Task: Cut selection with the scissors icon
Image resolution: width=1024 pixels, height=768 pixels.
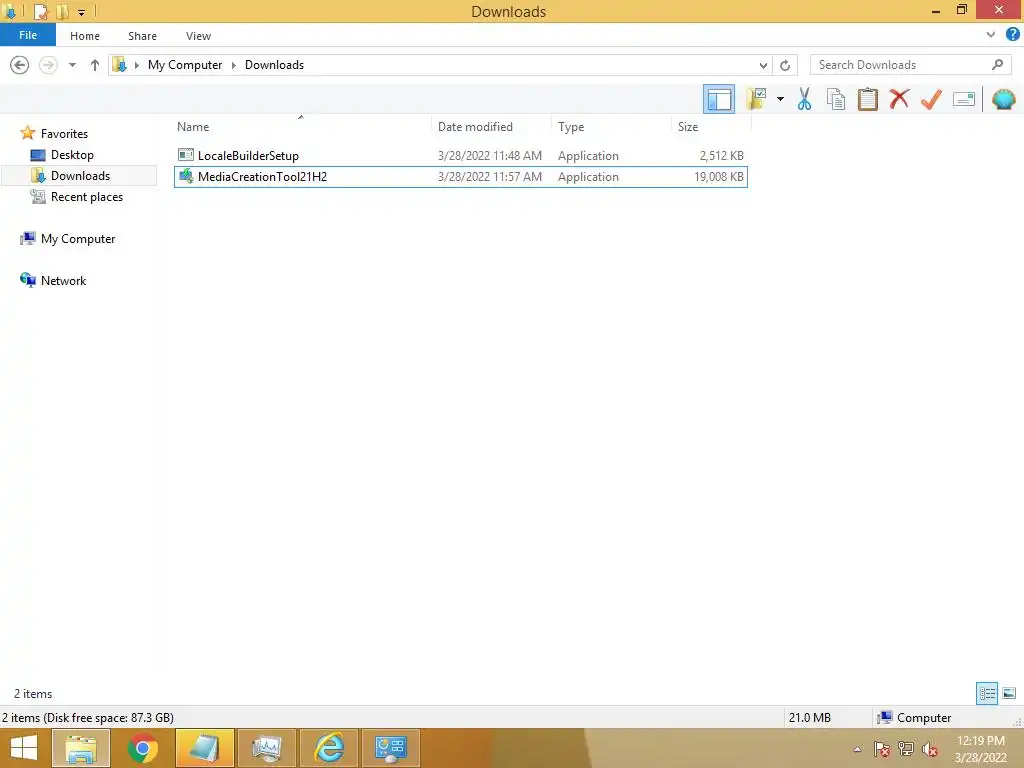Action: coord(804,99)
